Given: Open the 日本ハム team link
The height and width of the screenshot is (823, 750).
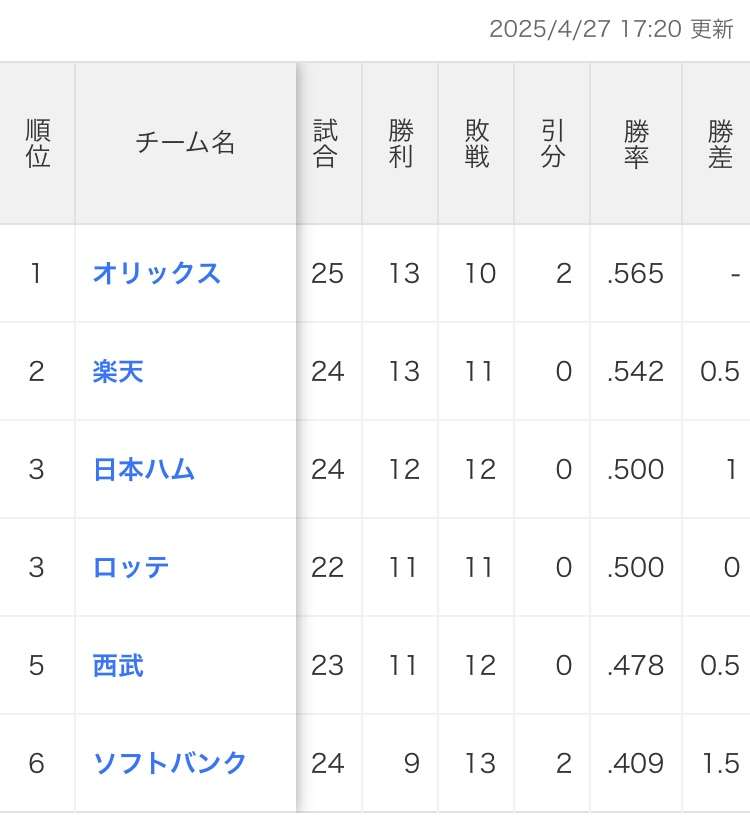Looking at the screenshot, I should 144,469.
